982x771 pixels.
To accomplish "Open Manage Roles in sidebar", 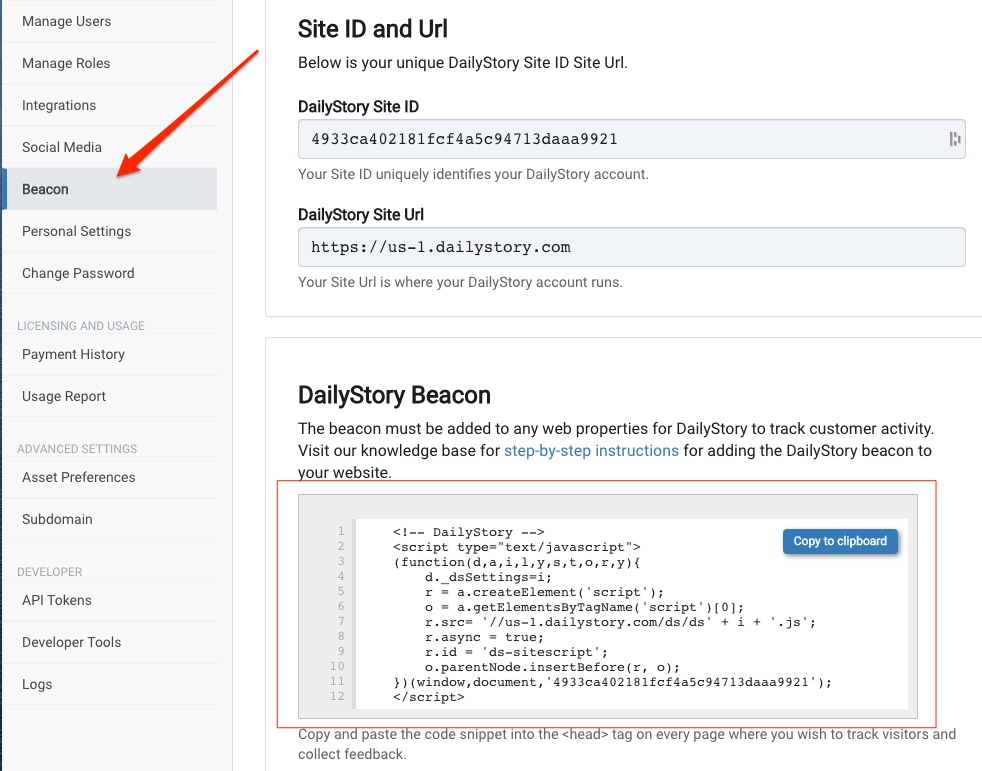I will pyautogui.click(x=66, y=63).
